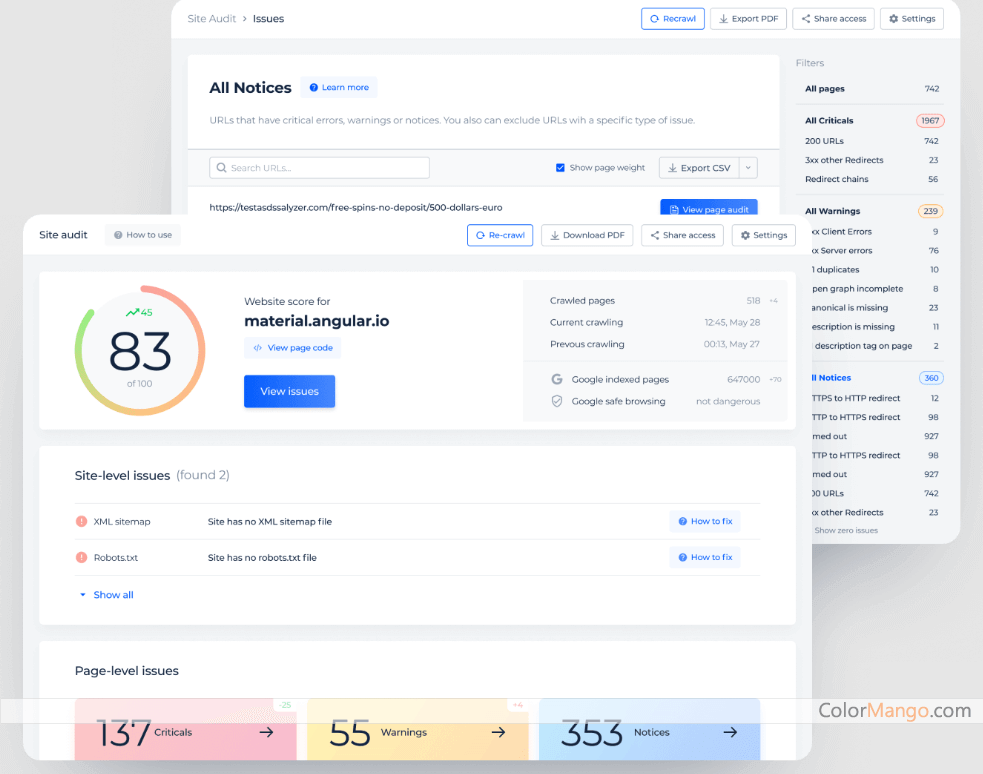Click the 239 badge next to All Warnings

click(x=930, y=211)
